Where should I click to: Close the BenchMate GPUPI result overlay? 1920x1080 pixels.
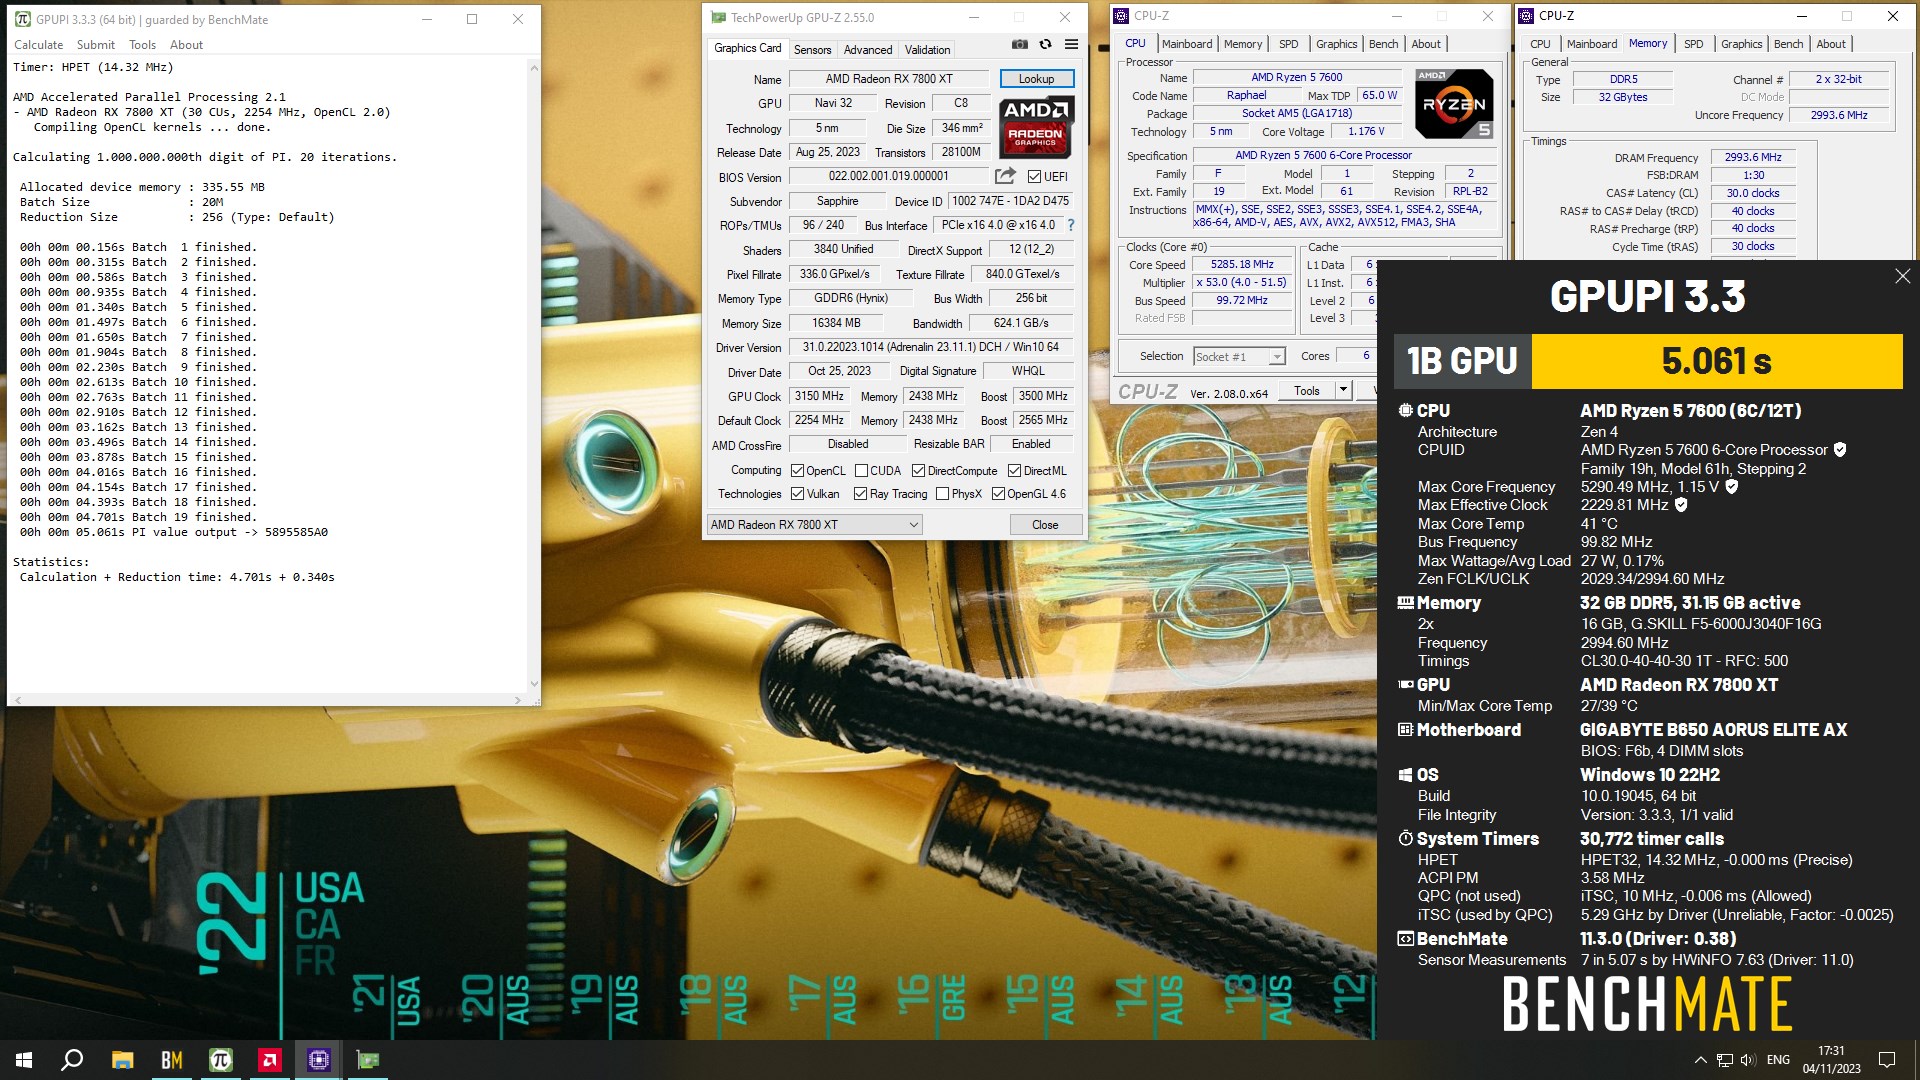click(x=1902, y=276)
